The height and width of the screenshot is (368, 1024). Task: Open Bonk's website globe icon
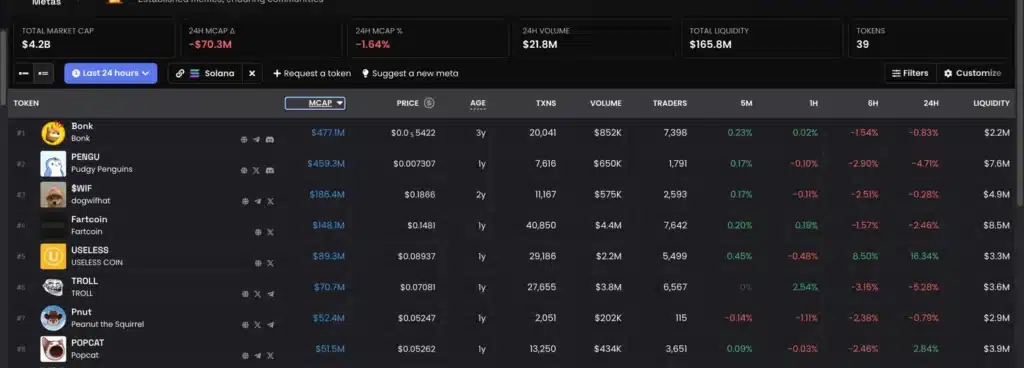[x=244, y=140]
